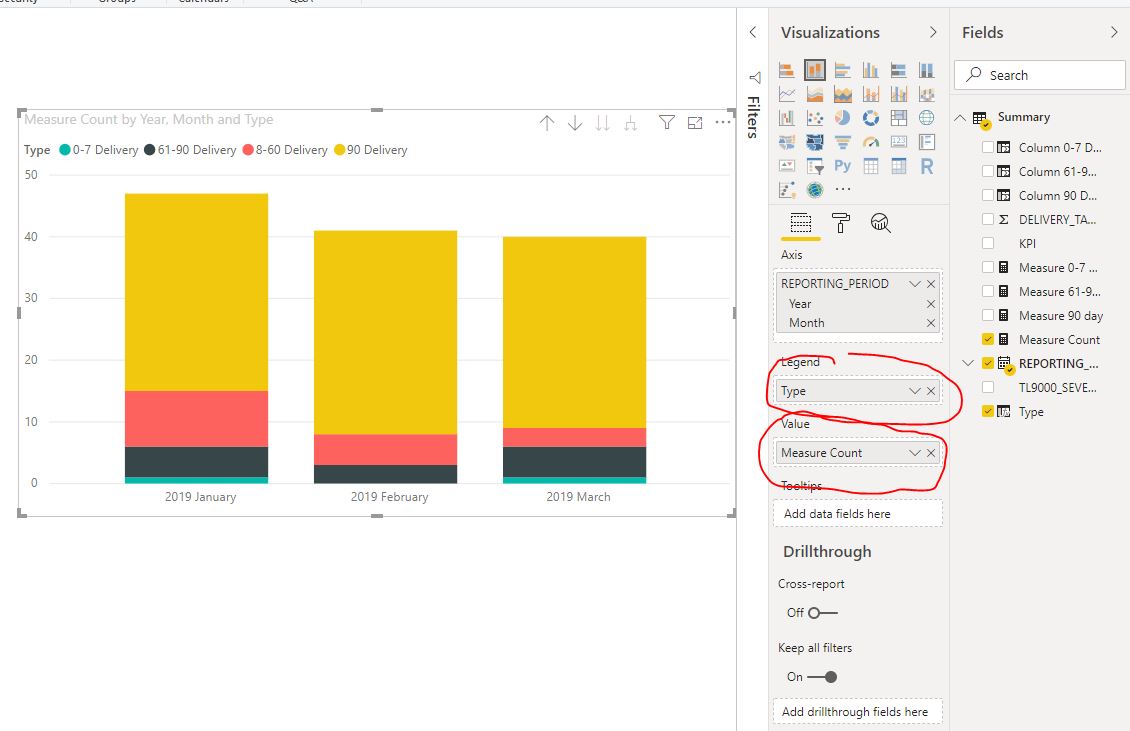Check the DELIVERY_TA... field checkbox

click(x=988, y=219)
